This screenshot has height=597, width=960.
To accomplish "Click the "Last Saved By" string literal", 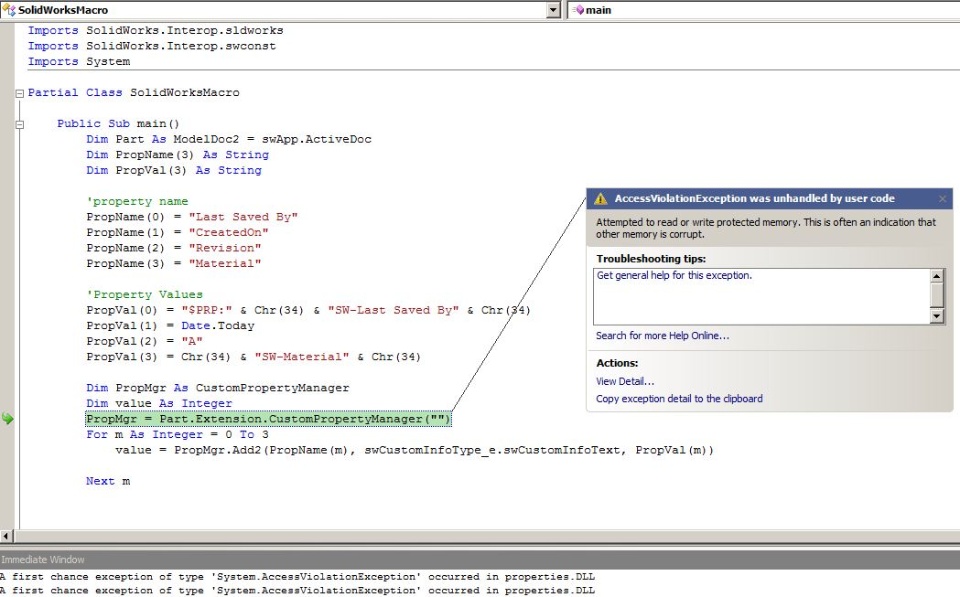I will point(243,217).
